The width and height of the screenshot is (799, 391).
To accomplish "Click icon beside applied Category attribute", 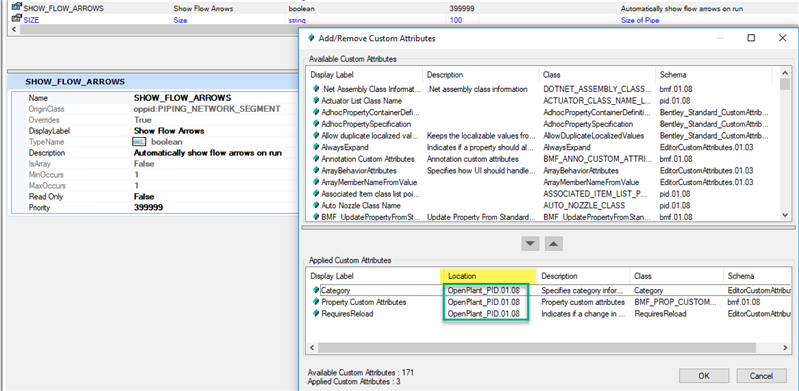I will 316,290.
